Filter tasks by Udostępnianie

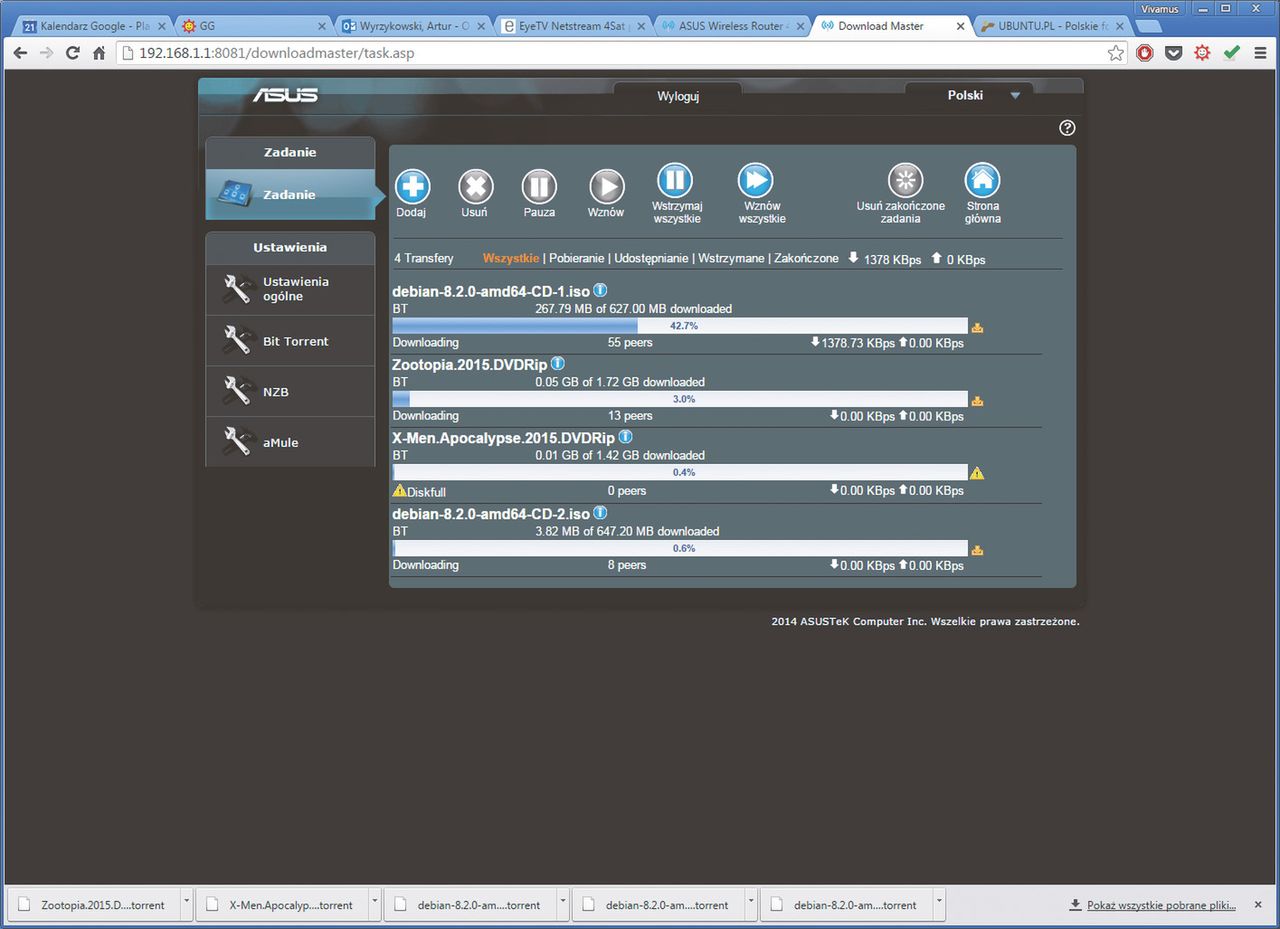coord(651,258)
